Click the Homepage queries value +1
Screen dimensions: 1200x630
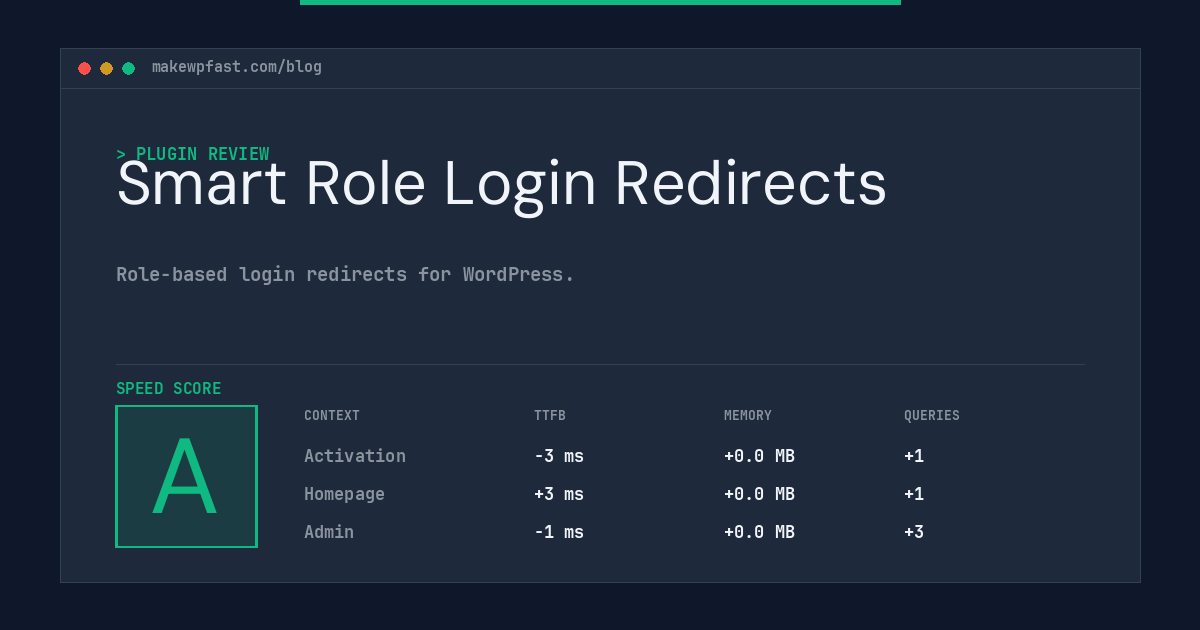(914, 494)
